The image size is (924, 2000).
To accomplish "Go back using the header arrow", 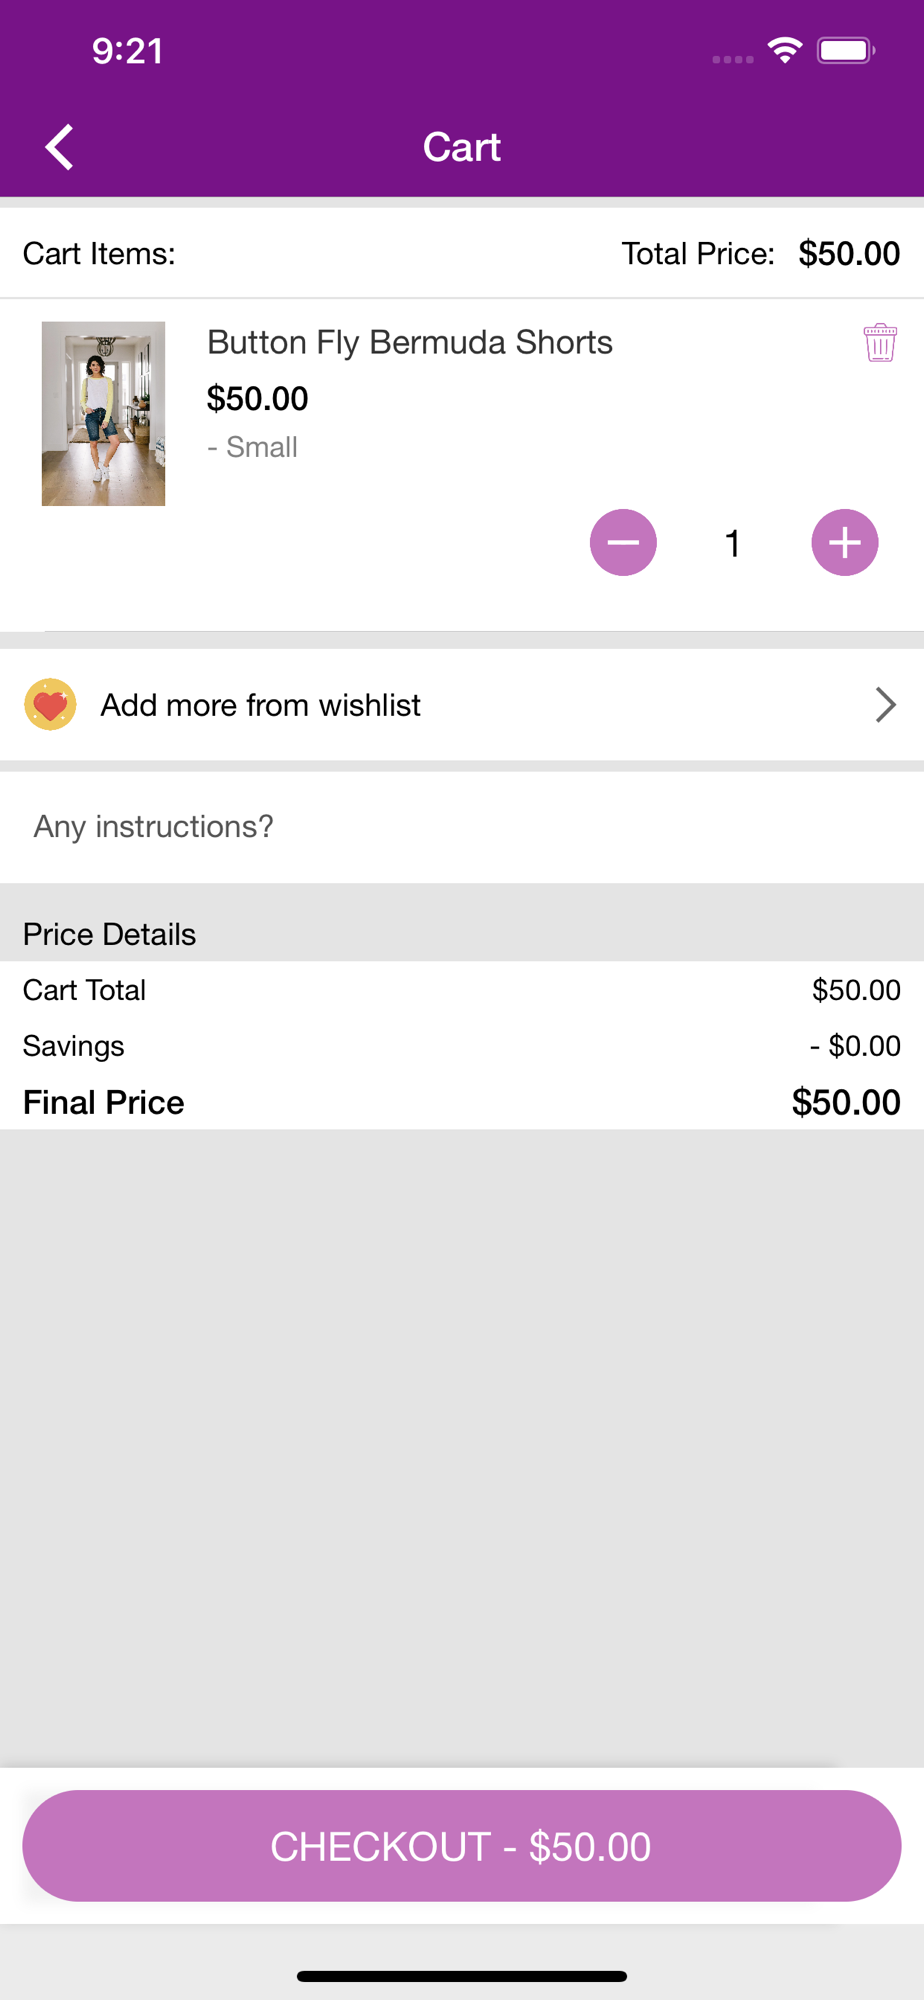I will coord(60,147).
